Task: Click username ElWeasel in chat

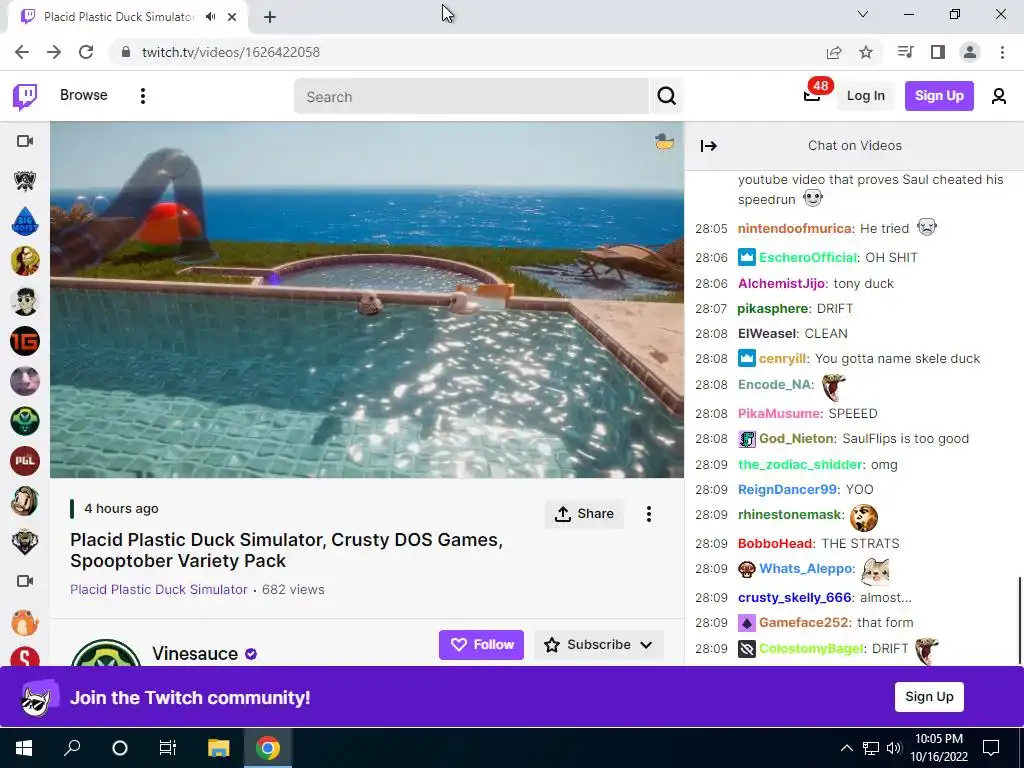Action: 767,333
